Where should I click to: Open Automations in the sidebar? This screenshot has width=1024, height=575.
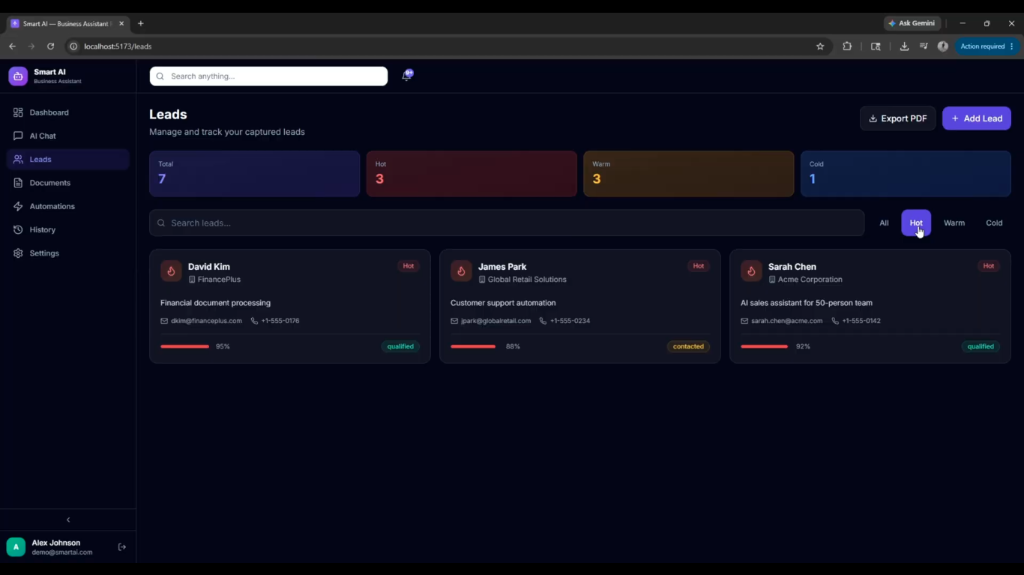(x=68, y=206)
